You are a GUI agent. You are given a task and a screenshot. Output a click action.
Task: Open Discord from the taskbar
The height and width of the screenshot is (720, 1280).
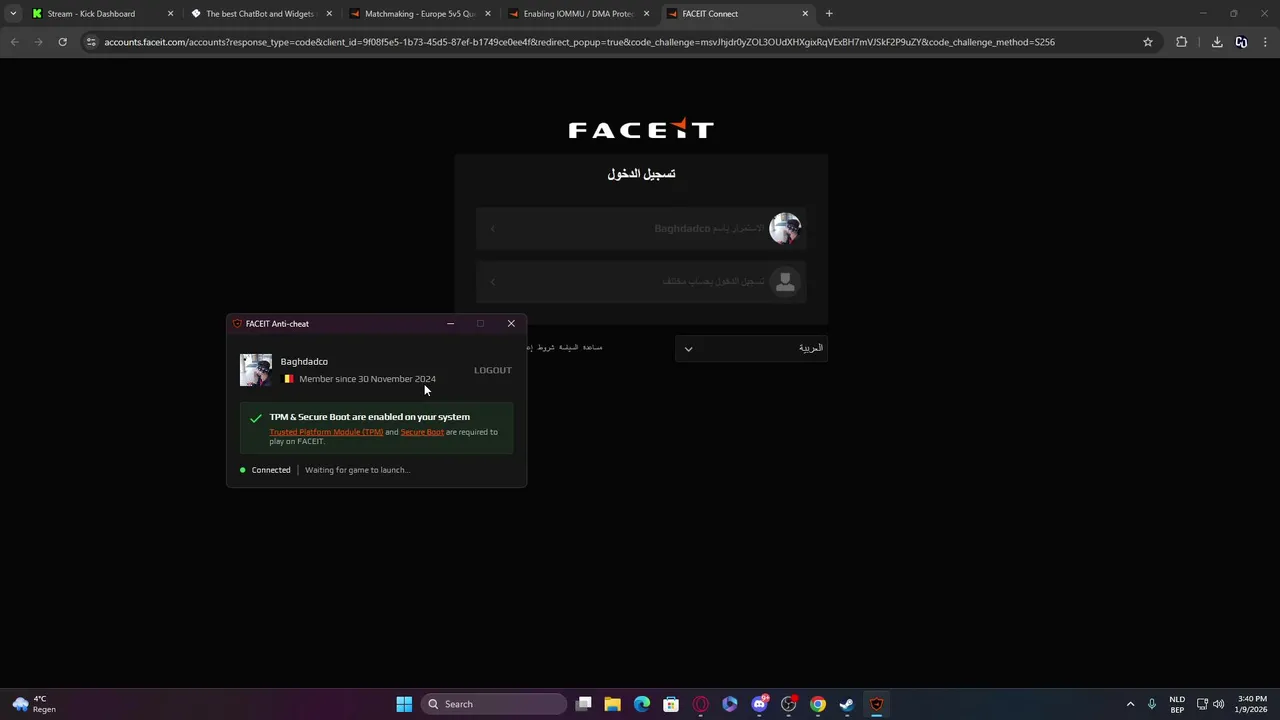759,704
